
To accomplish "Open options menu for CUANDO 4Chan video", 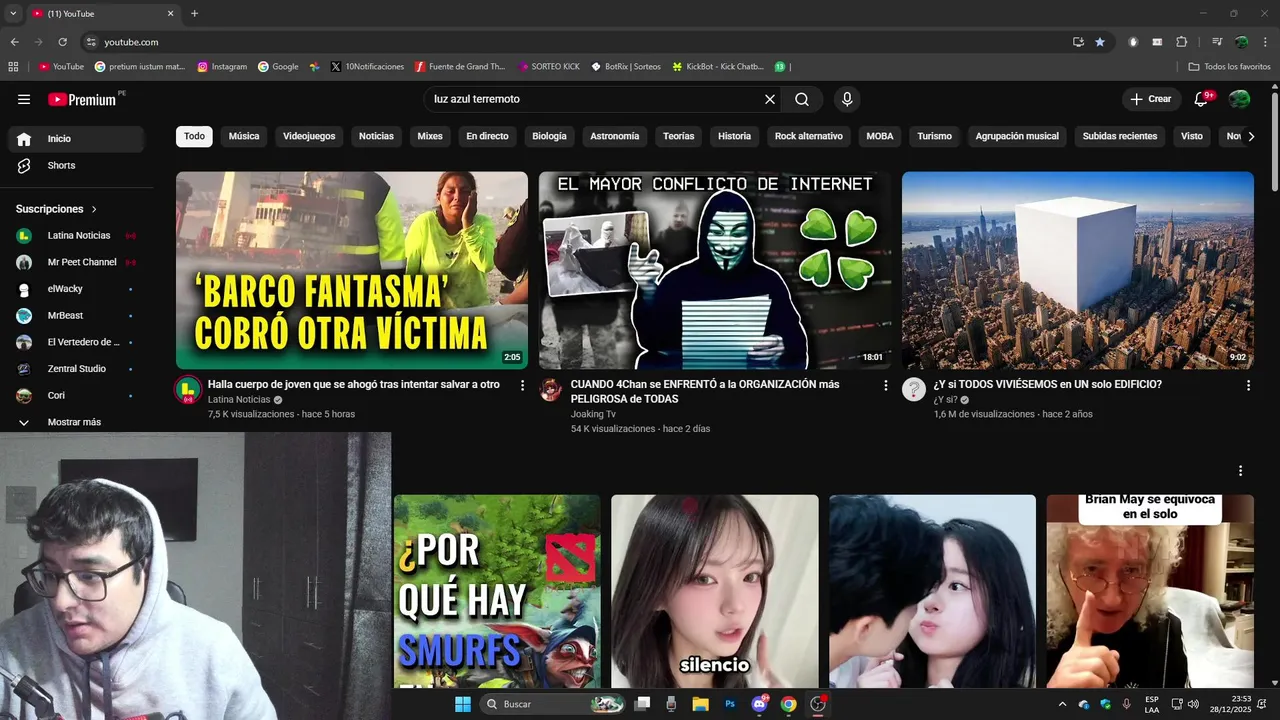I will [x=885, y=385].
